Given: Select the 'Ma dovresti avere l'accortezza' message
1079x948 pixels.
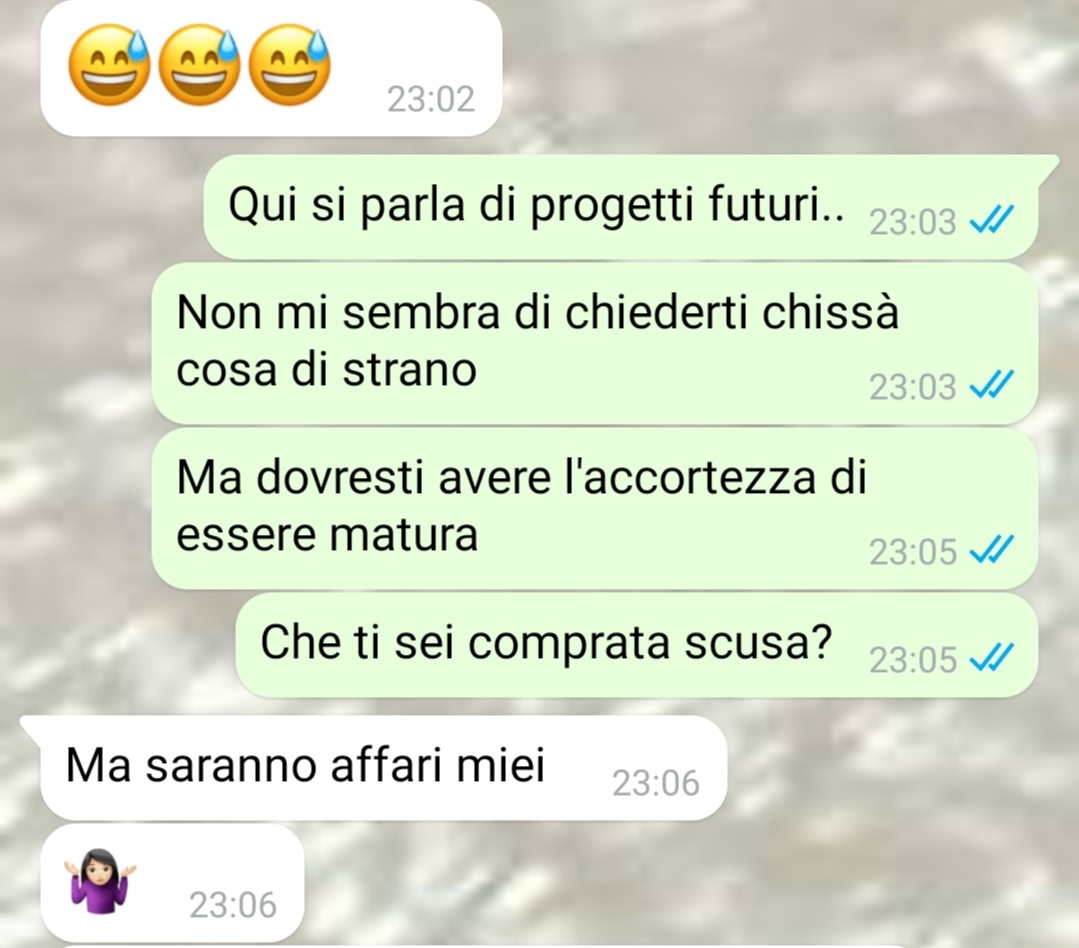Looking at the screenshot, I should [595, 508].
